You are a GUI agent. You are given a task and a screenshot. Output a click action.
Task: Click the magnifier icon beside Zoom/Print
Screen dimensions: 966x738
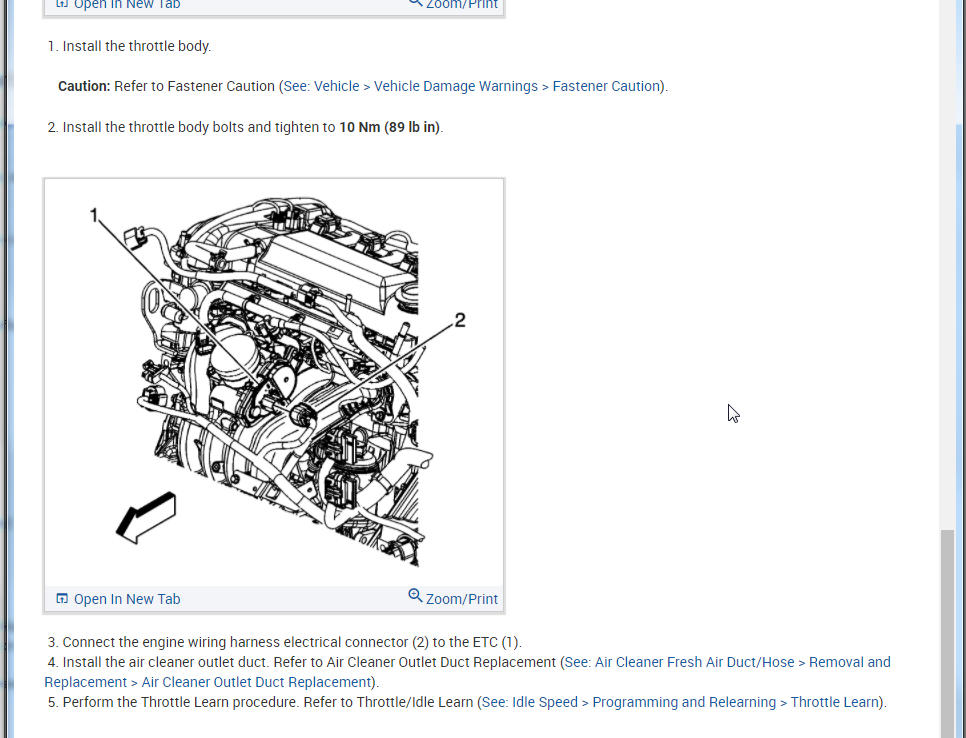(415, 596)
